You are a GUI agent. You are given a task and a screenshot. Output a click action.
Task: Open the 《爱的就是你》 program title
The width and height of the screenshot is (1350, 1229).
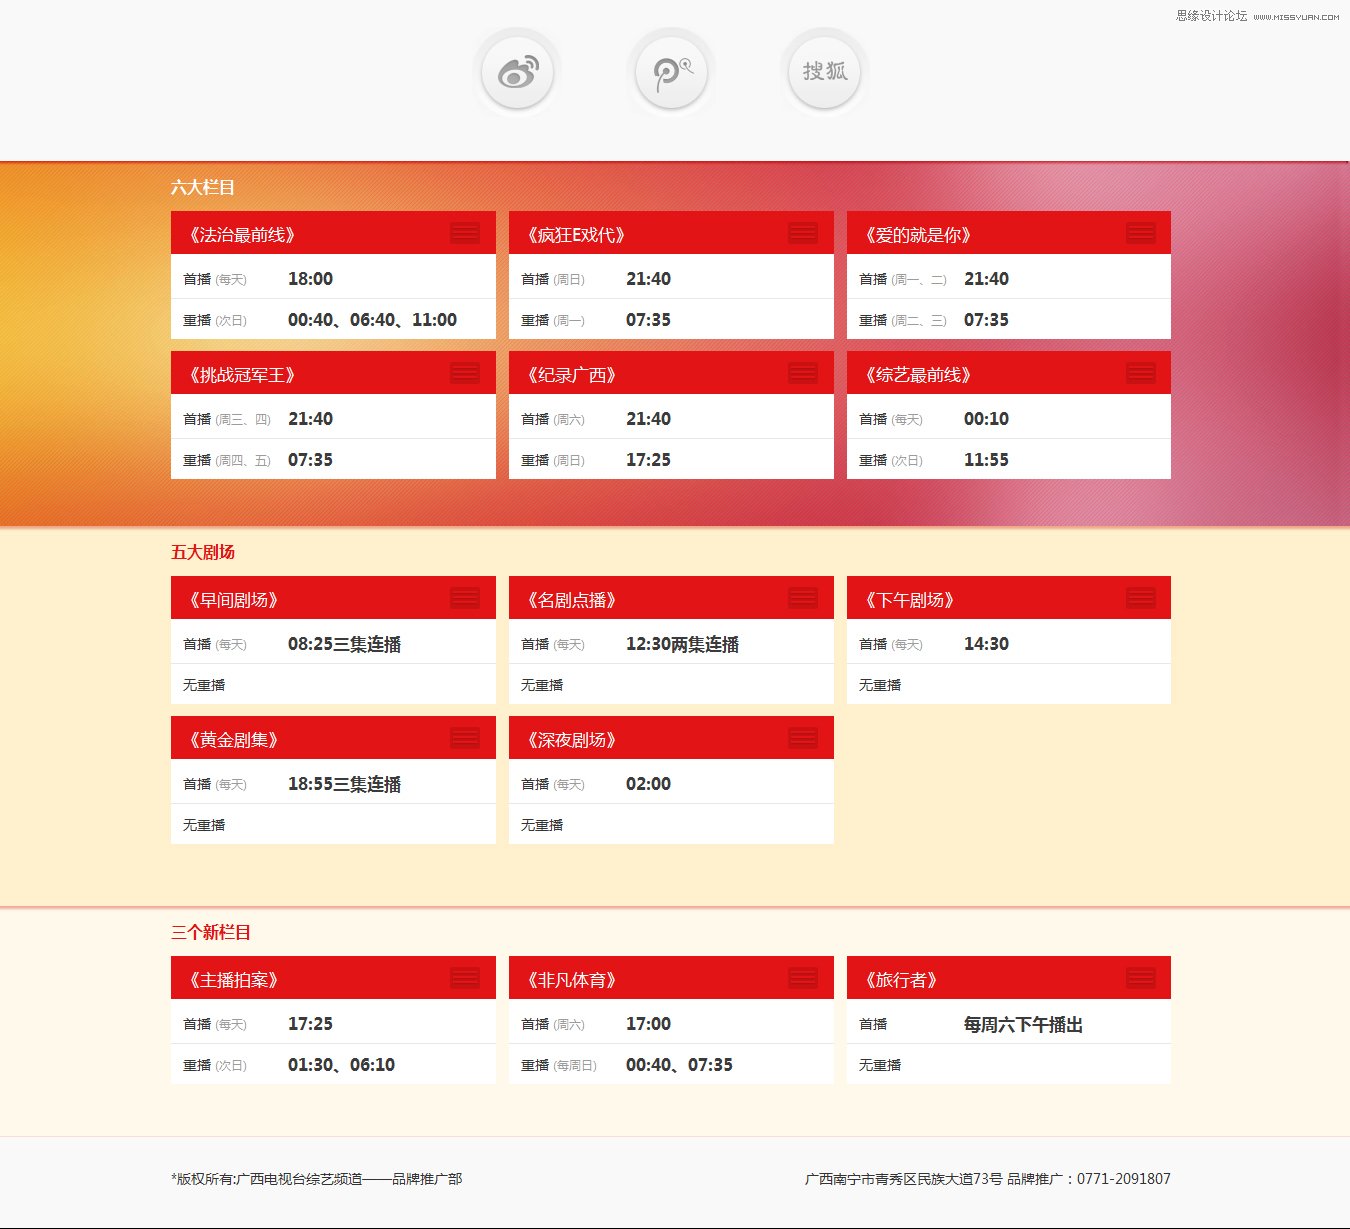click(918, 235)
